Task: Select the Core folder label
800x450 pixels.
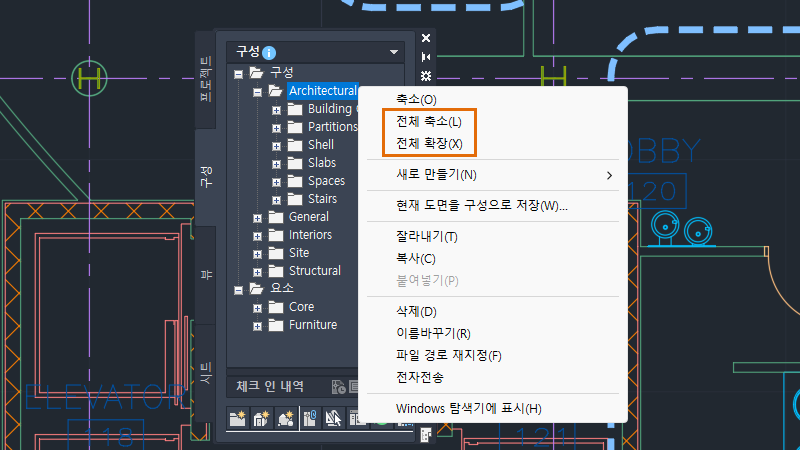Action: (301, 307)
